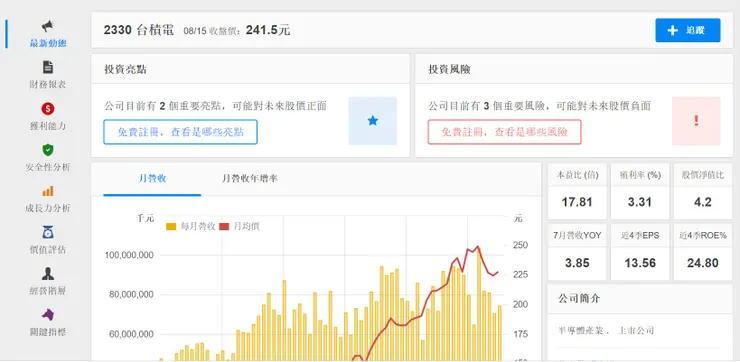Click the 投資亮點 panel heading
Image resolution: width=740 pixels, height=362 pixels.
125,69
